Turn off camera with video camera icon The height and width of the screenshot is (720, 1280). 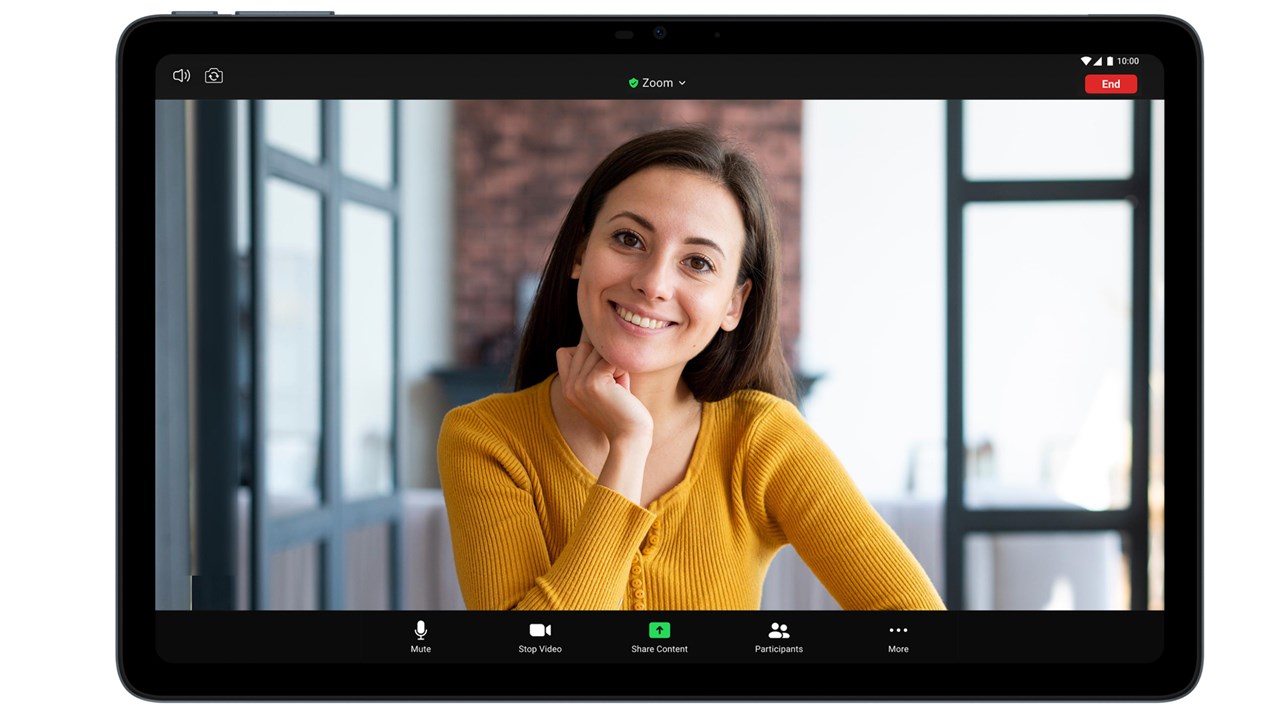click(x=540, y=629)
